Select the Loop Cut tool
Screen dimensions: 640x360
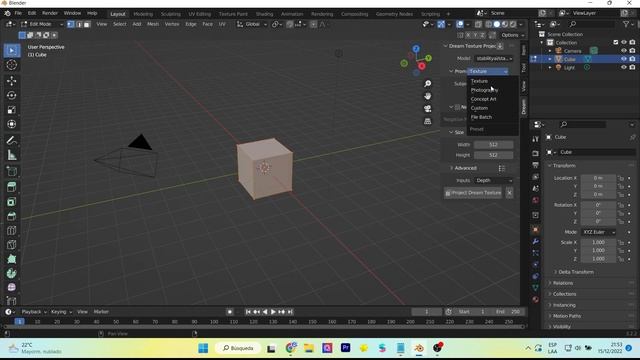[11, 231]
